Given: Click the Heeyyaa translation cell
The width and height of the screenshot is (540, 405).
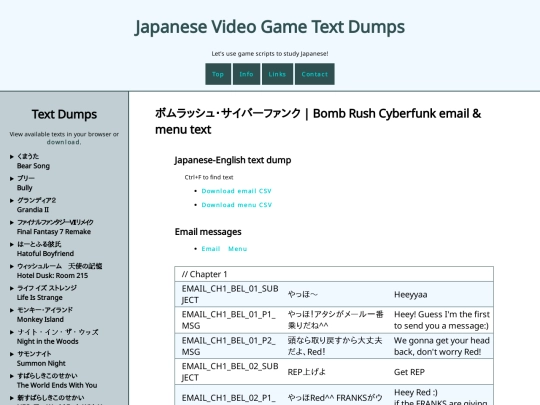Looking at the screenshot, I should click(x=442, y=294).
